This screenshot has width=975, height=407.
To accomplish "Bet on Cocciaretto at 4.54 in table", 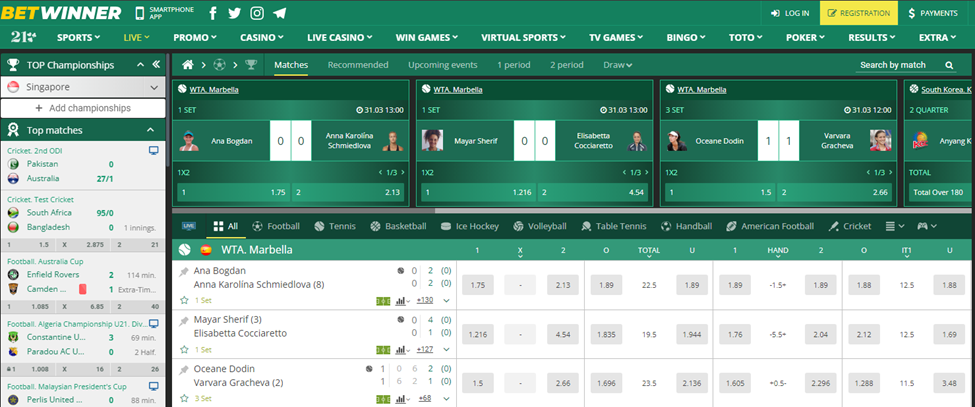I will (563, 334).
